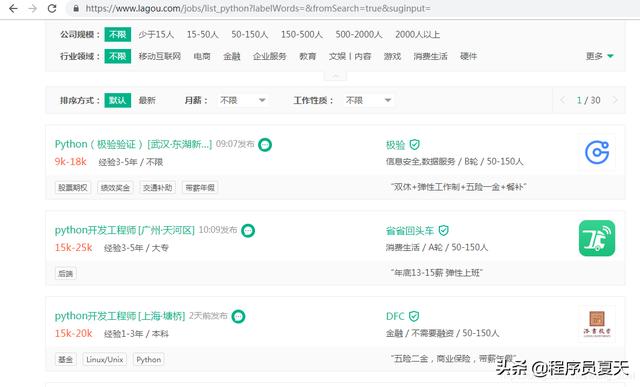Filter industry by 消费生活

pyautogui.click(x=430, y=56)
